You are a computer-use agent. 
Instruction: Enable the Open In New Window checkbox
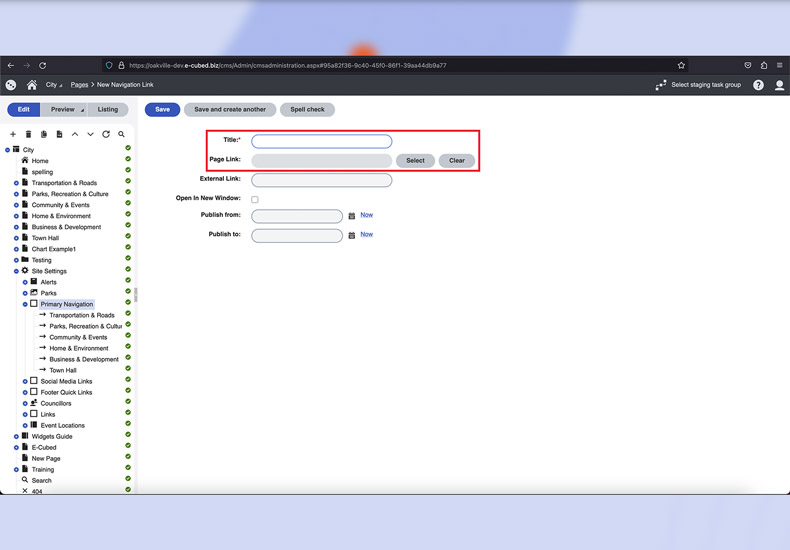pyautogui.click(x=255, y=200)
